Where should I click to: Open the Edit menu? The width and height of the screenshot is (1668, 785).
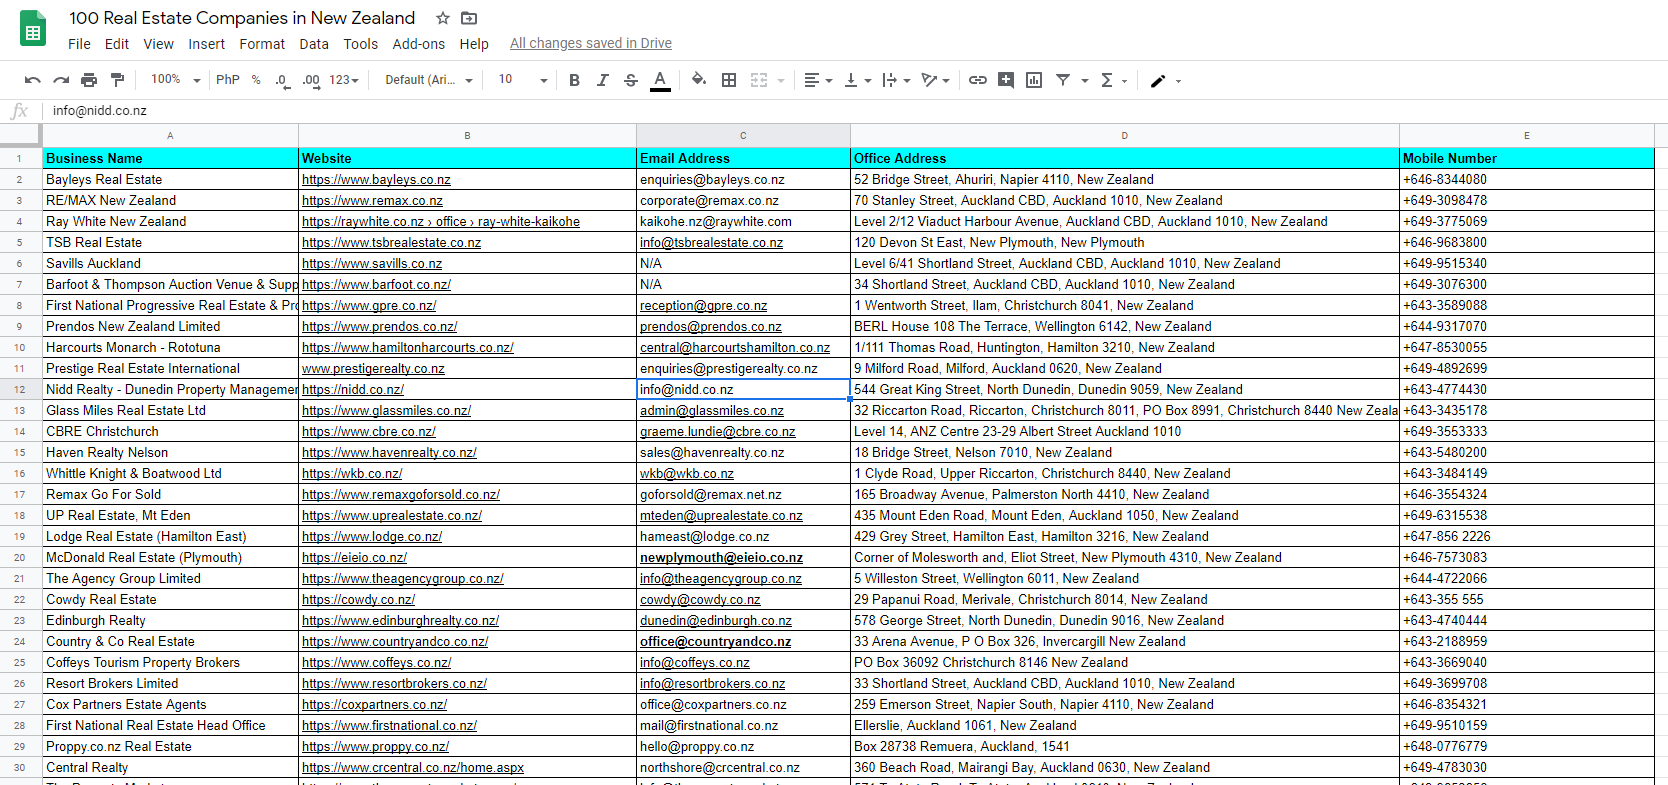pos(117,44)
